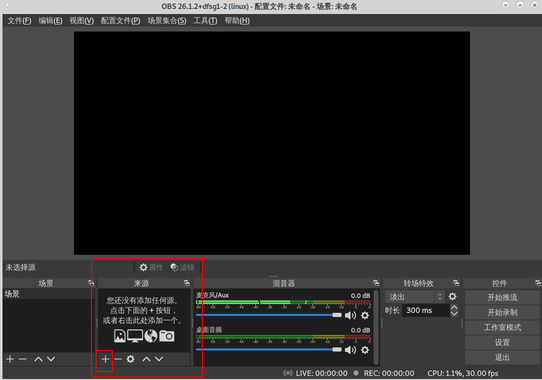Enable 工作室模式 button
The height and width of the screenshot is (380, 542).
pyautogui.click(x=502, y=327)
